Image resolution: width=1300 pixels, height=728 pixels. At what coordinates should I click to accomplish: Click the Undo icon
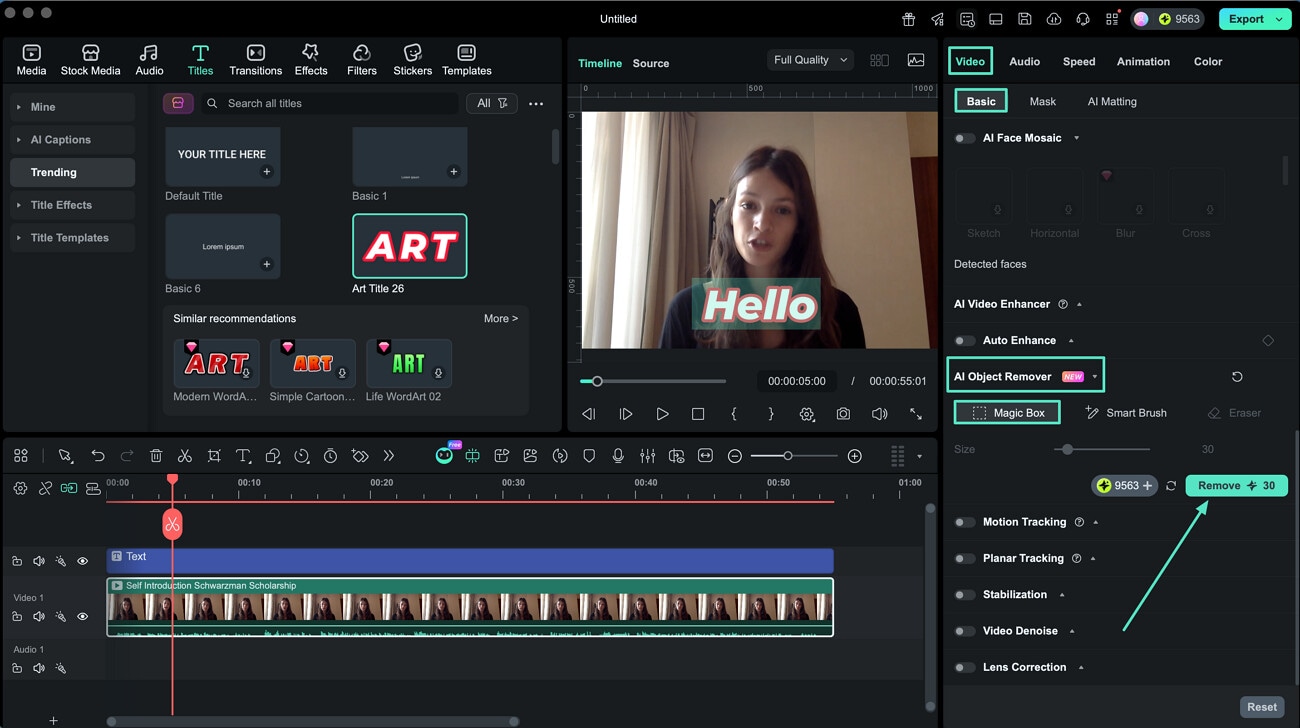(97, 455)
